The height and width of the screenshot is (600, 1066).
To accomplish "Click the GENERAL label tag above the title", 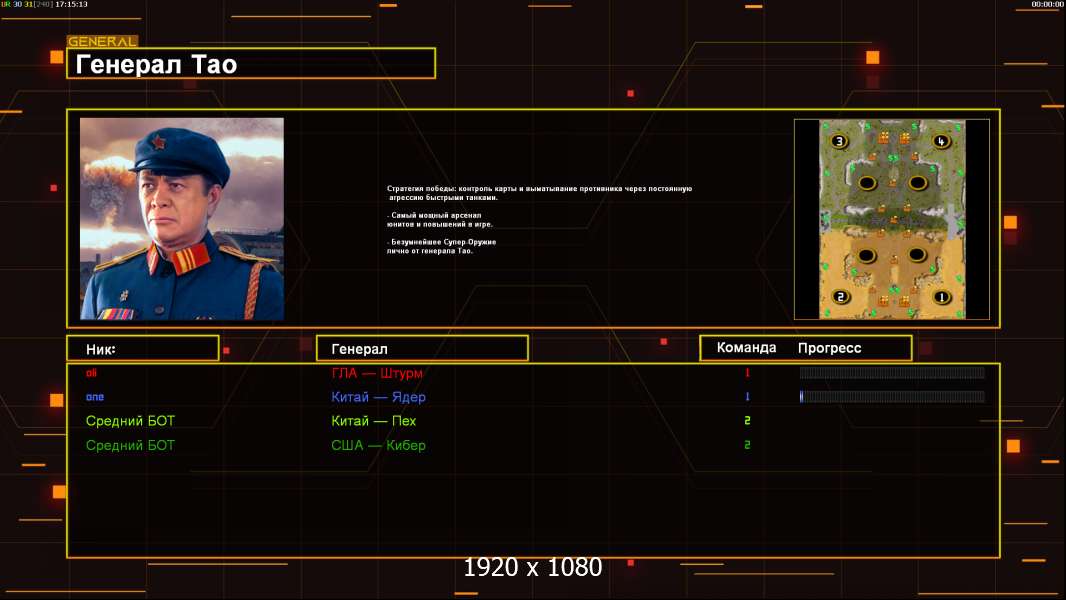I will (103, 41).
